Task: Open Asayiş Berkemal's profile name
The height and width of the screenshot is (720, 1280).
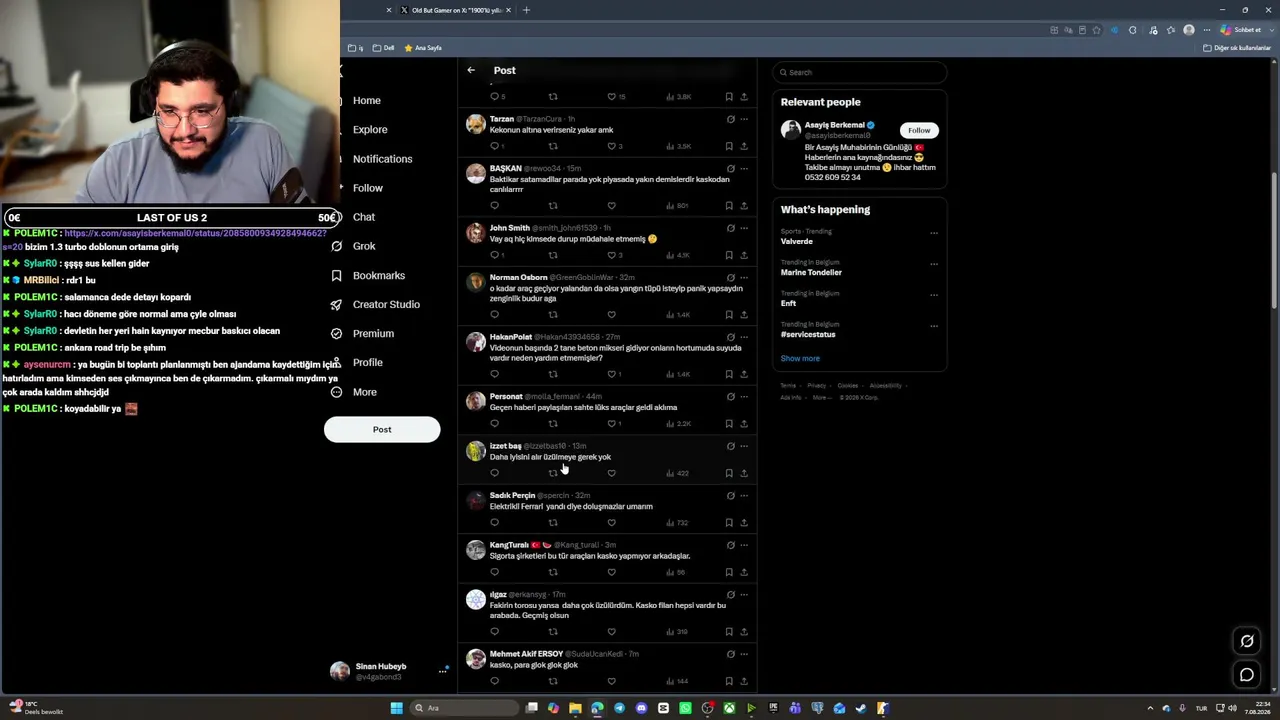Action: click(x=834, y=125)
